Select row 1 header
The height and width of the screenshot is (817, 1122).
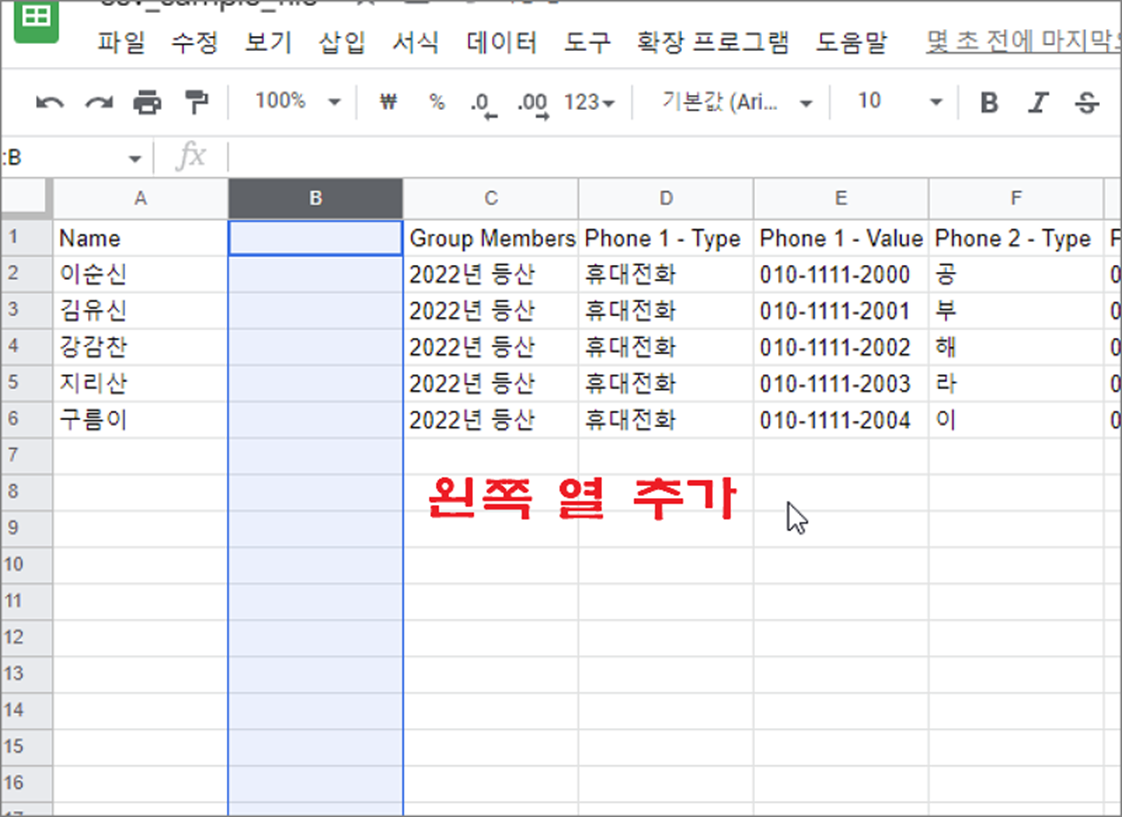26,237
